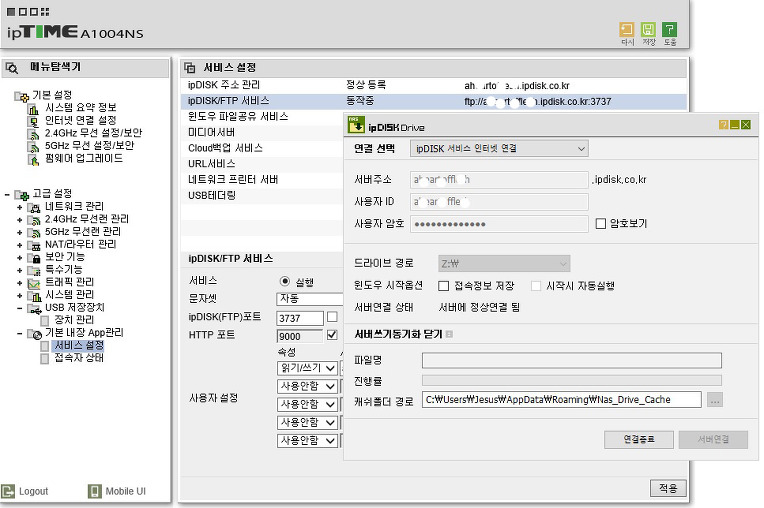Open the connected users status tree item
This screenshot has width=764, height=508.
tap(79, 358)
